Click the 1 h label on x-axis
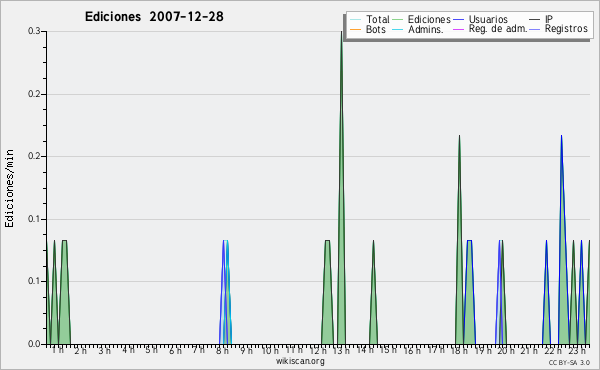This screenshot has width=600, height=370. [x=58, y=350]
